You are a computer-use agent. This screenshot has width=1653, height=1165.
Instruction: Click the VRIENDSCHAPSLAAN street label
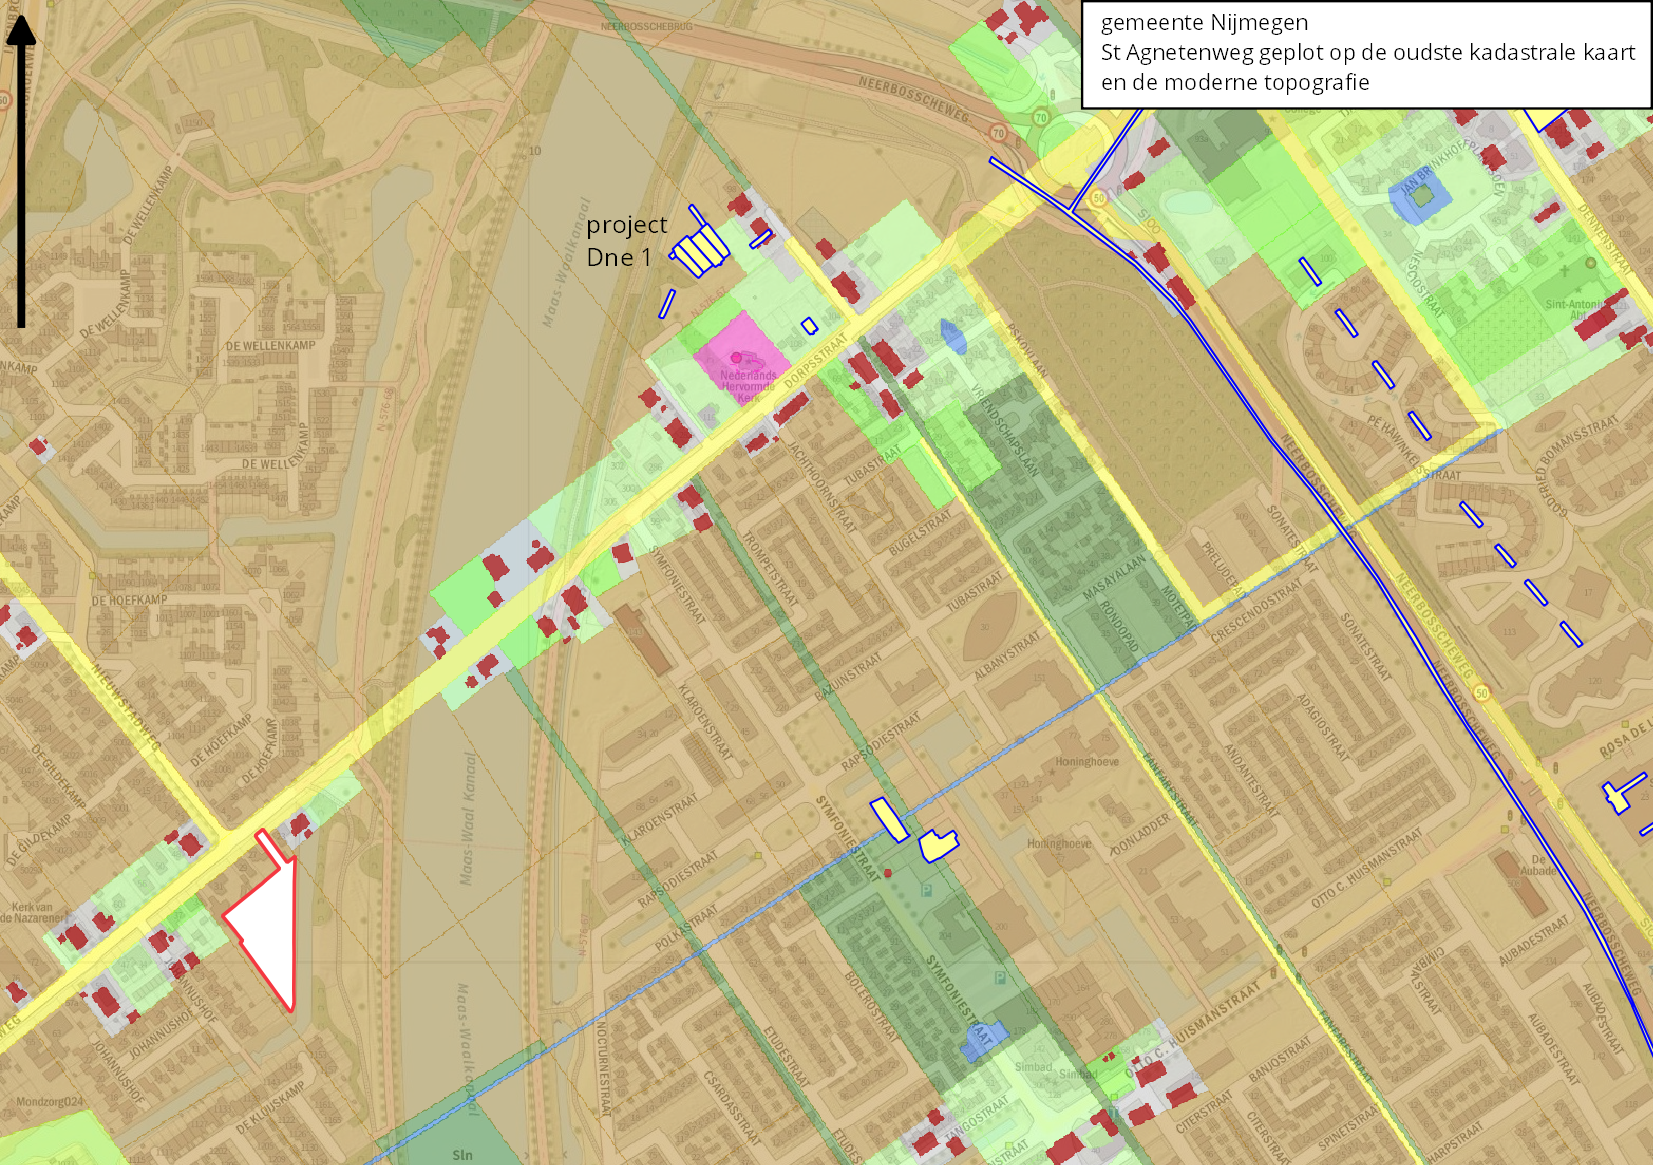1006,430
